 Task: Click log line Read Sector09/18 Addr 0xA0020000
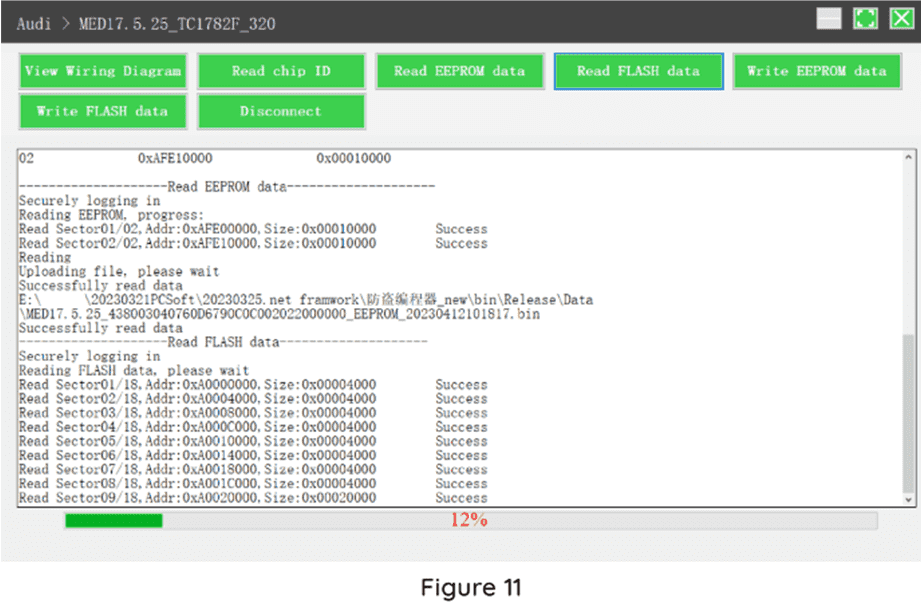253,498
